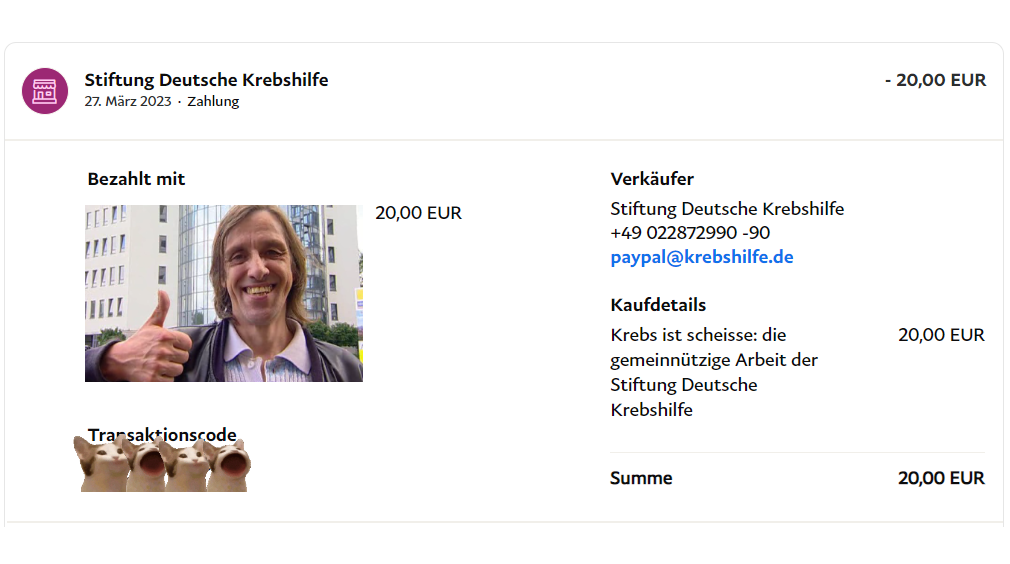This screenshot has width=1010, height=564.
Task: Click the 20,00 EUR beside the photo
Action: tap(419, 213)
